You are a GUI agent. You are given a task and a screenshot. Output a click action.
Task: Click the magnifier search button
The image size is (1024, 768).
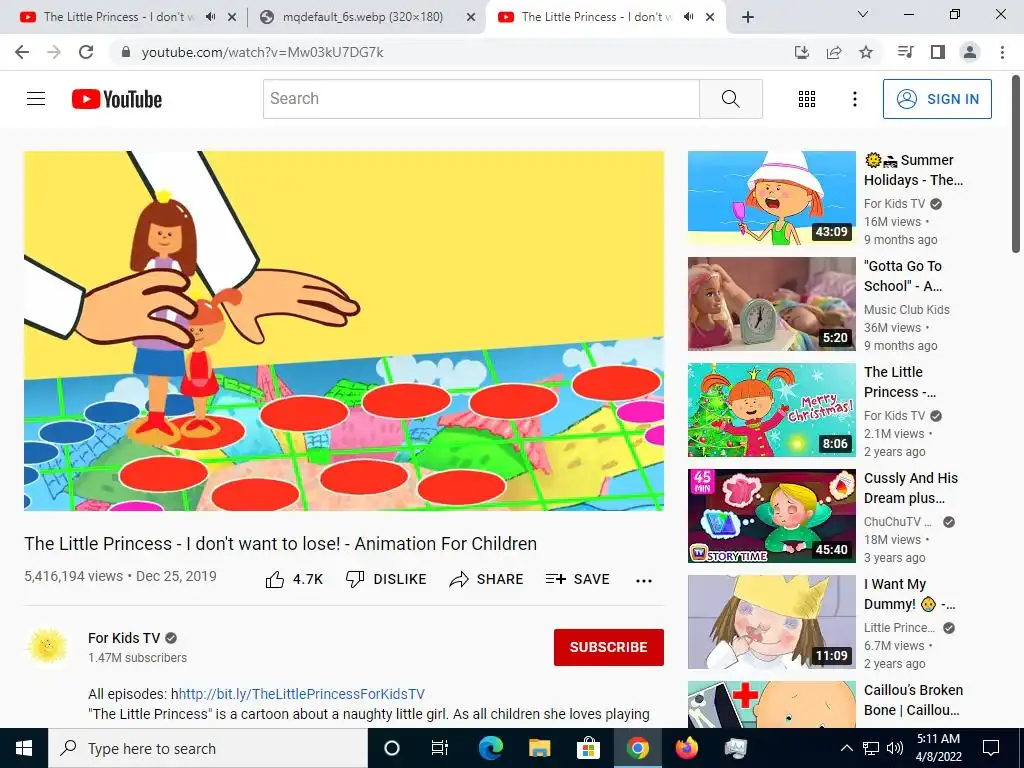coord(731,99)
